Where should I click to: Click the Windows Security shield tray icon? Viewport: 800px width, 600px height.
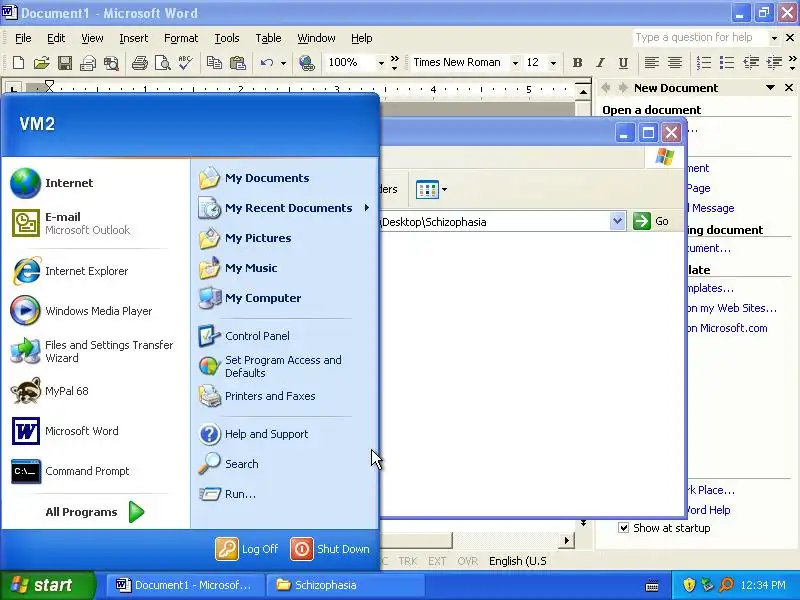[689, 585]
